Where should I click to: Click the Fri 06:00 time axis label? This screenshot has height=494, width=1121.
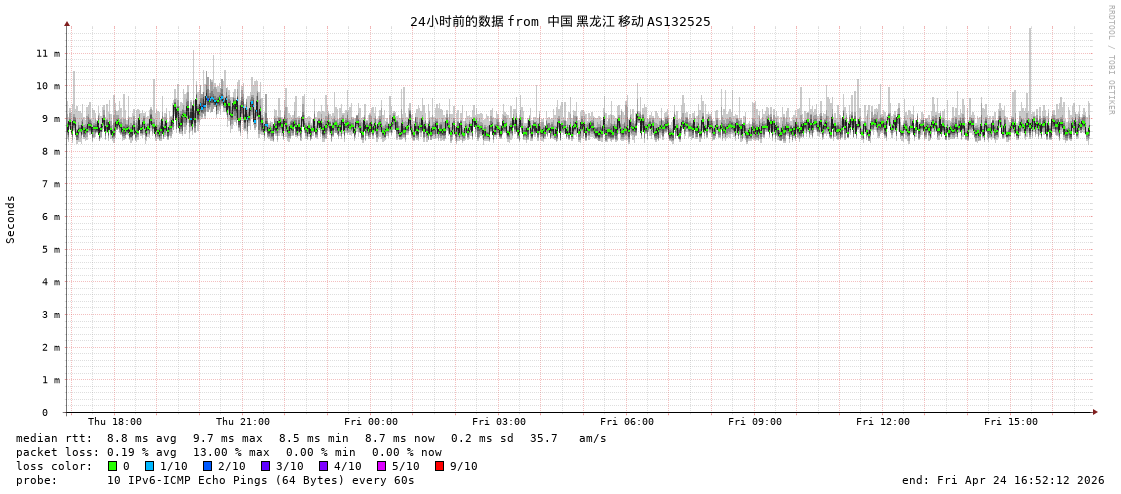627,422
